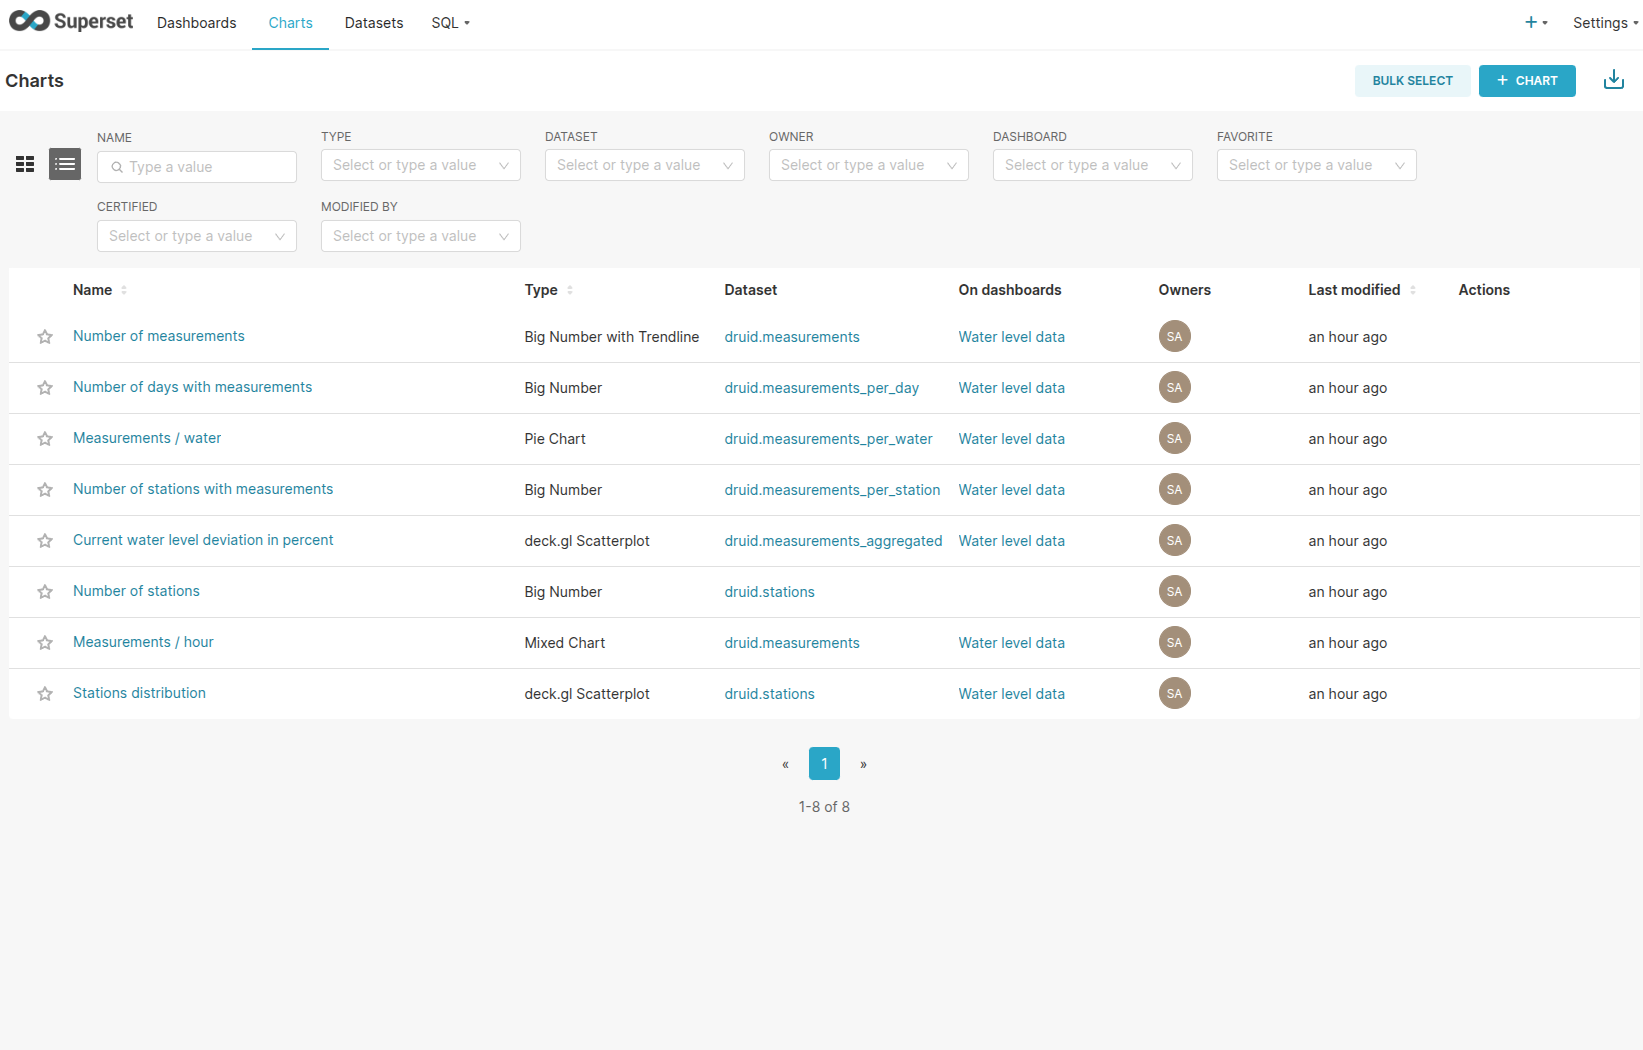Open the Current water level deviation chart
Screen dimensions: 1643x1050
point(203,540)
